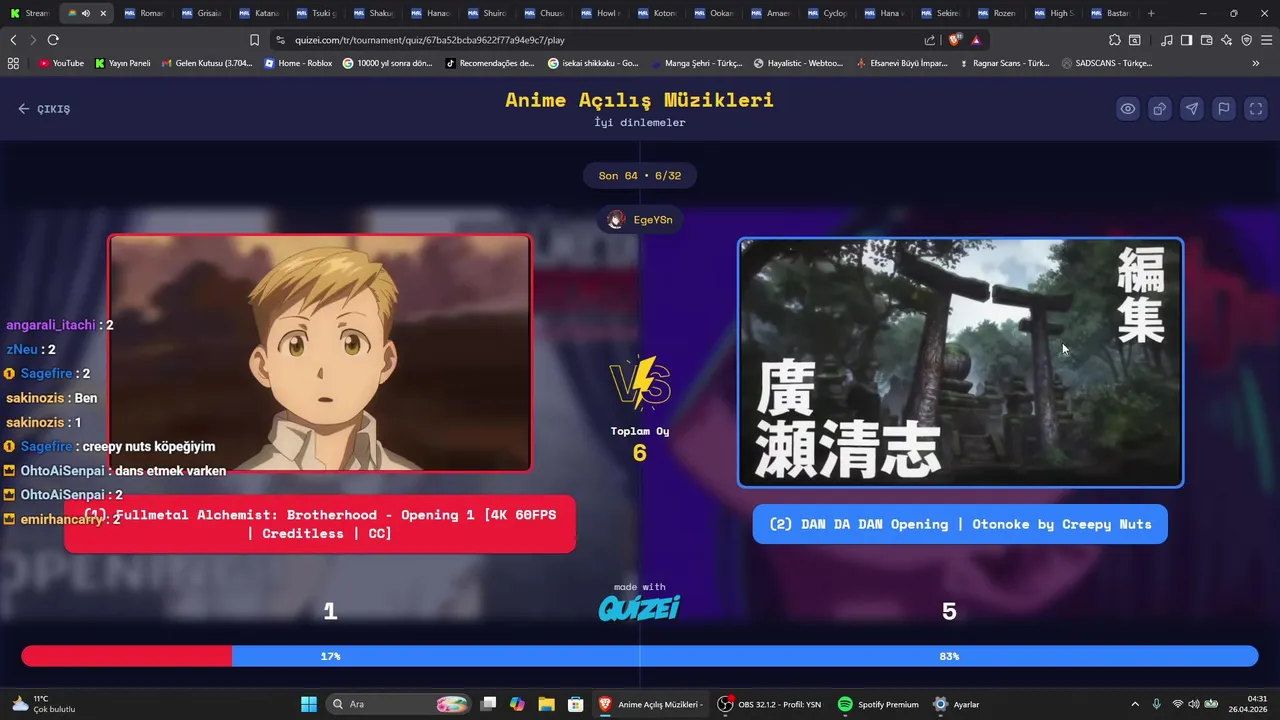Open Copilot from the taskbar
Viewport: 1280px width, 720px height.
(x=517, y=704)
